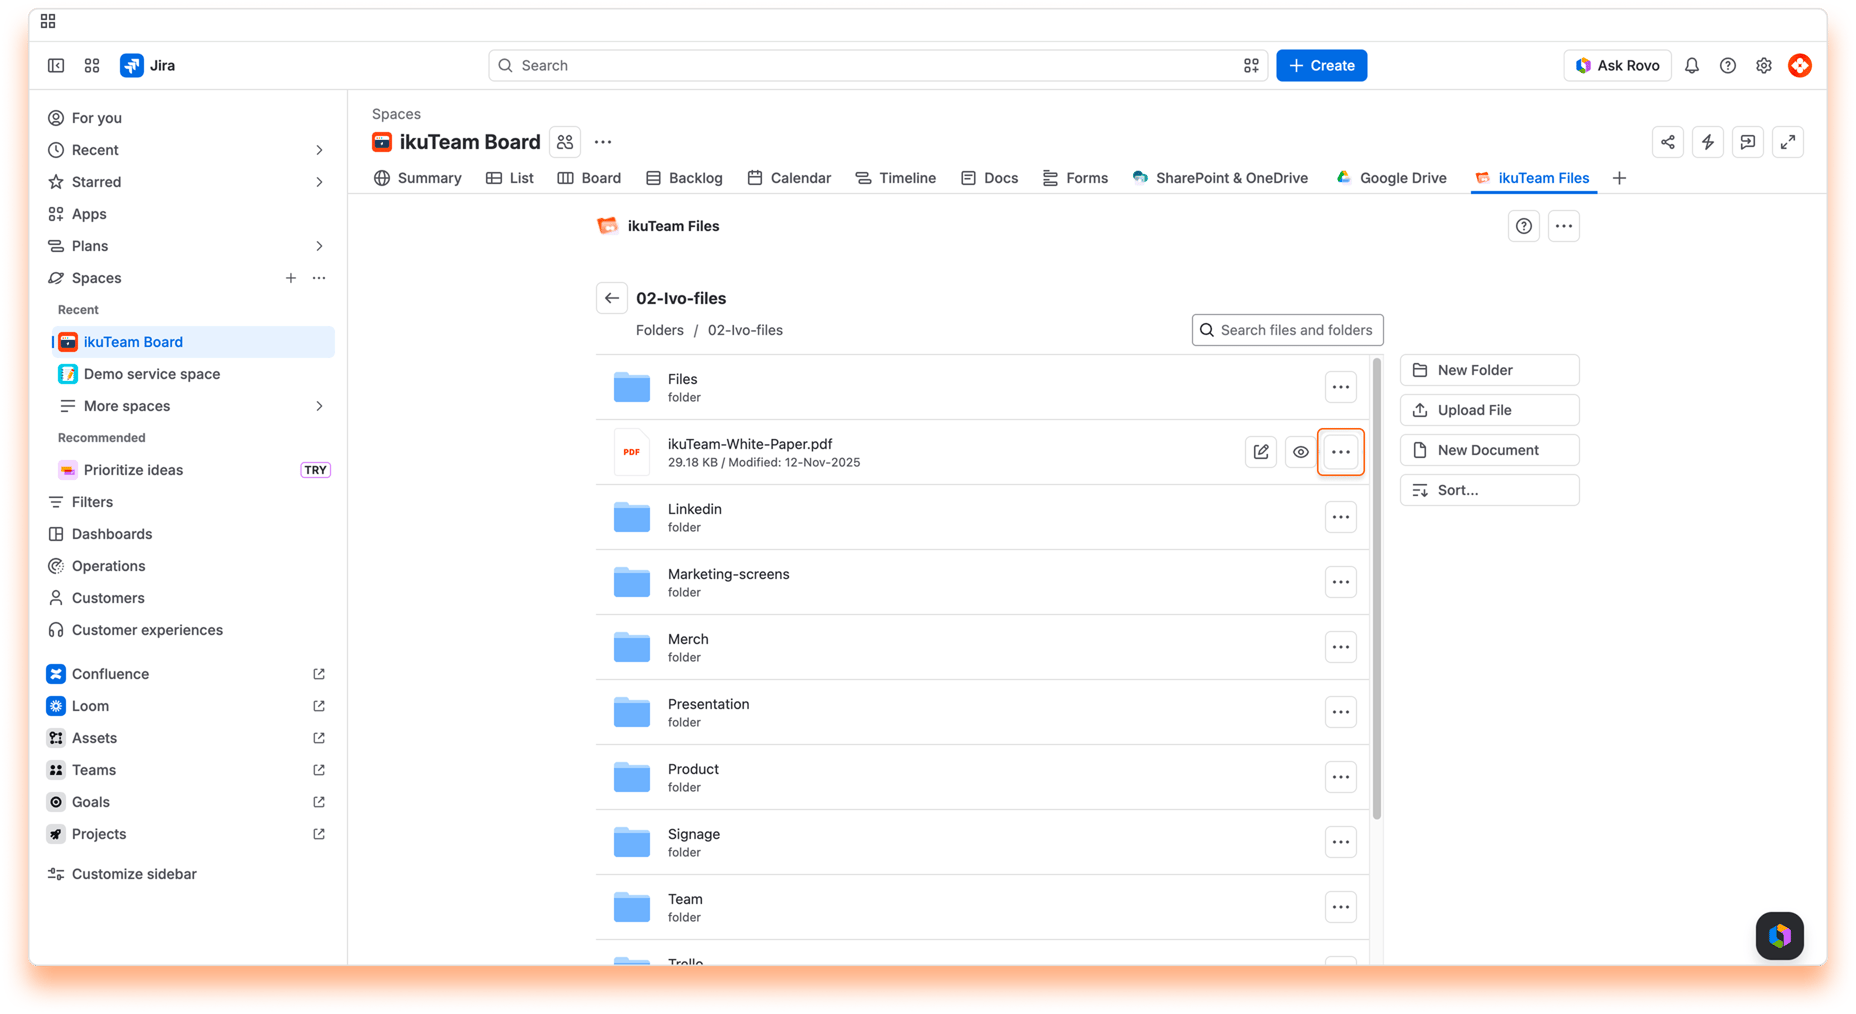The width and height of the screenshot is (1856, 1014).
Task: Collapse the sidebar with the panel icon
Action: (56, 65)
